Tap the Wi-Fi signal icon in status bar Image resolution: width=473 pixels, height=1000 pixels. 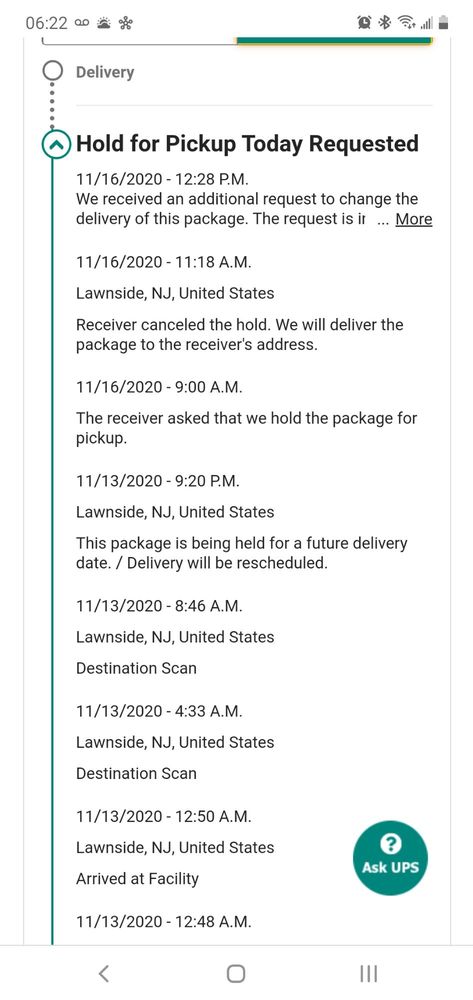pyautogui.click(x=405, y=23)
